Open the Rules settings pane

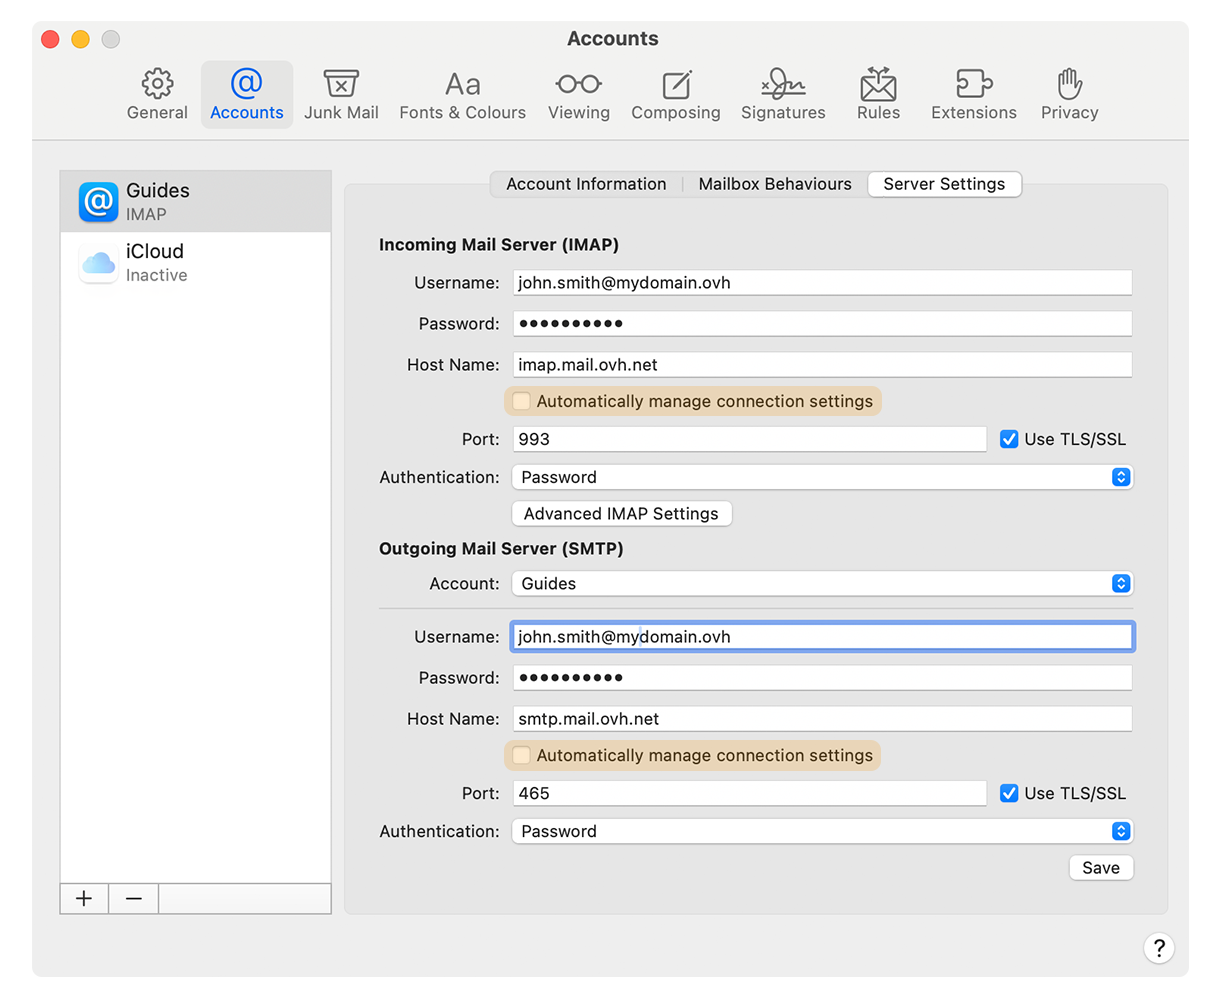[x=878, y=94]
